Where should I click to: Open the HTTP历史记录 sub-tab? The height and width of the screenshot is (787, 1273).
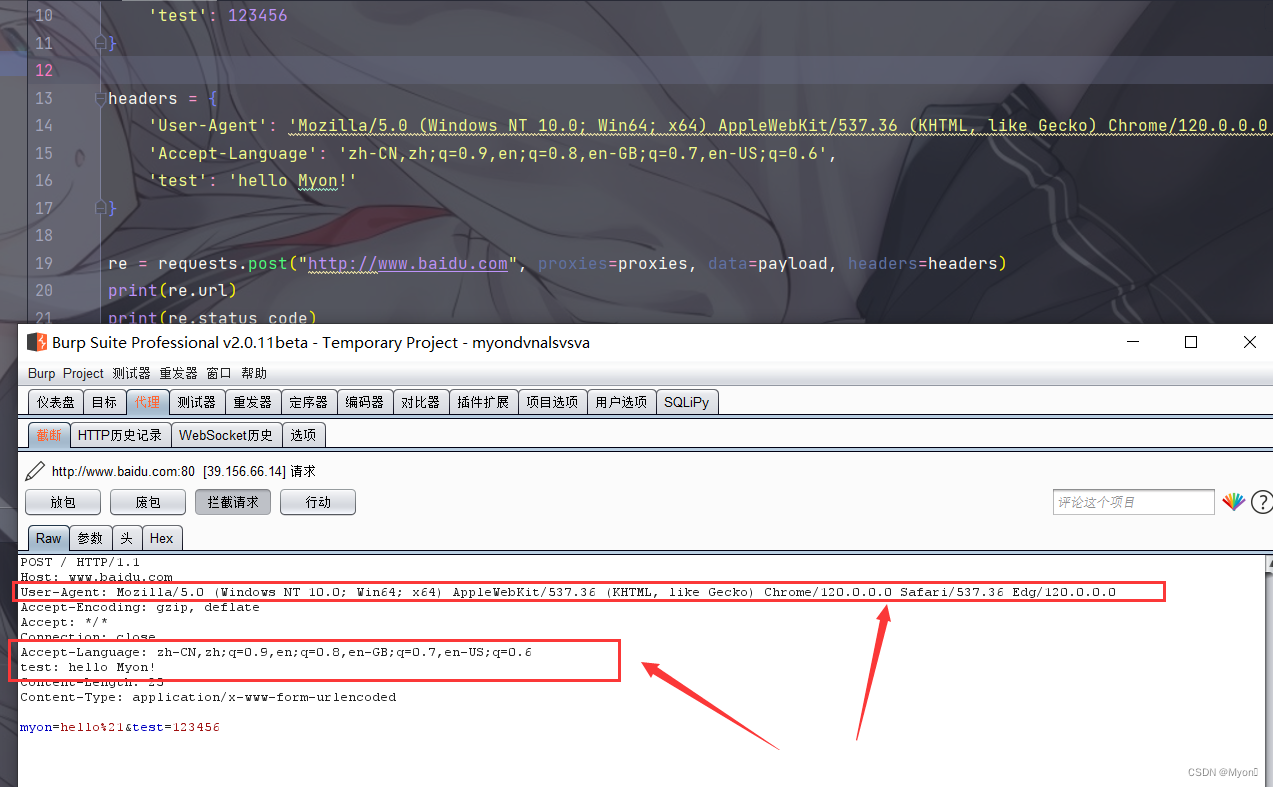point(120,435)
